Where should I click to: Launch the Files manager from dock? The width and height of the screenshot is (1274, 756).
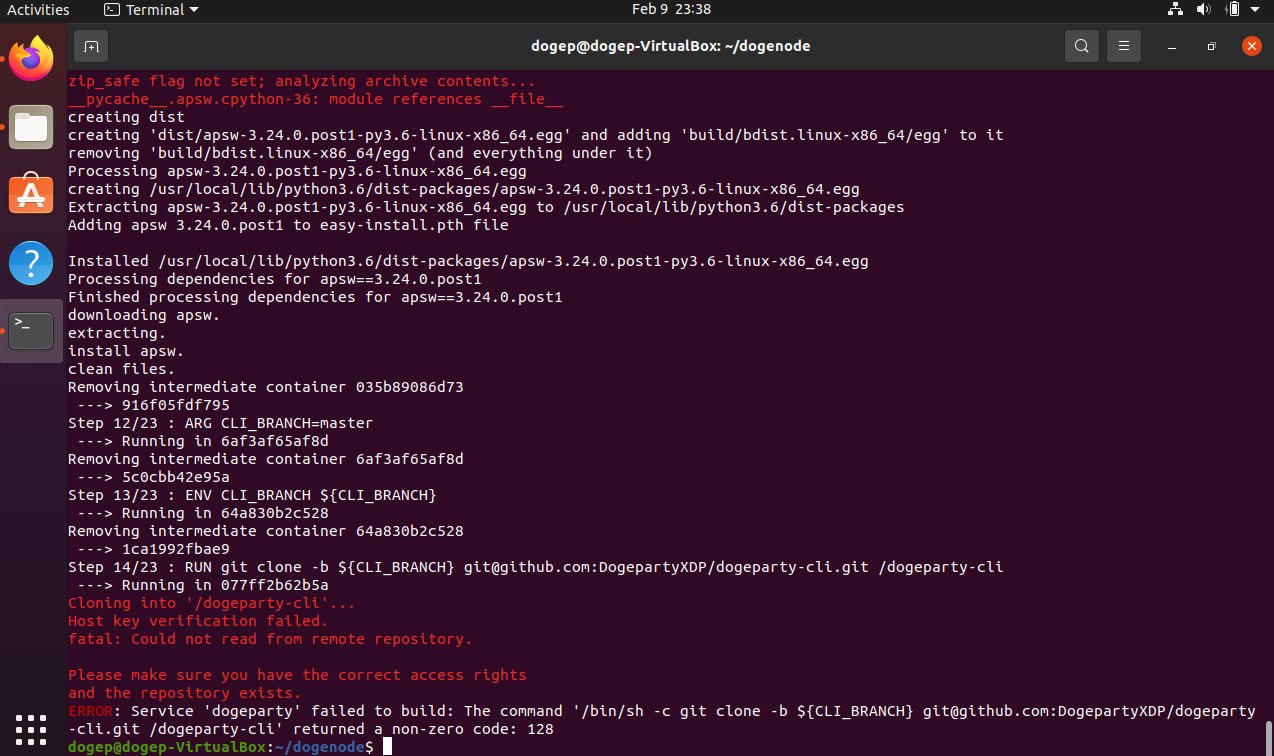pos(31,127)
